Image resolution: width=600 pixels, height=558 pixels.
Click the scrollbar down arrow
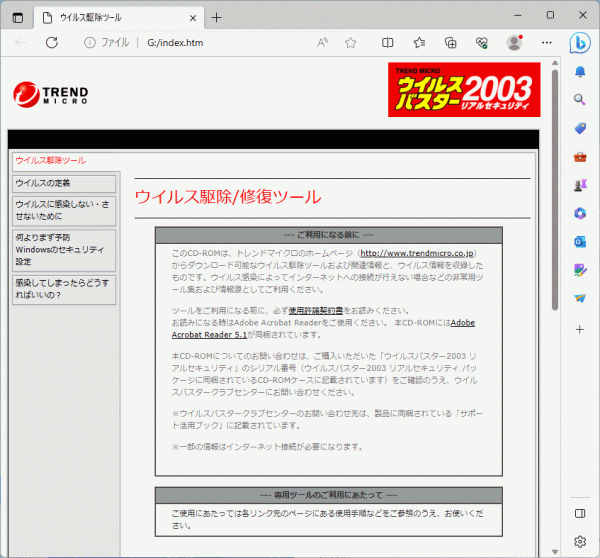pos(555,551)
